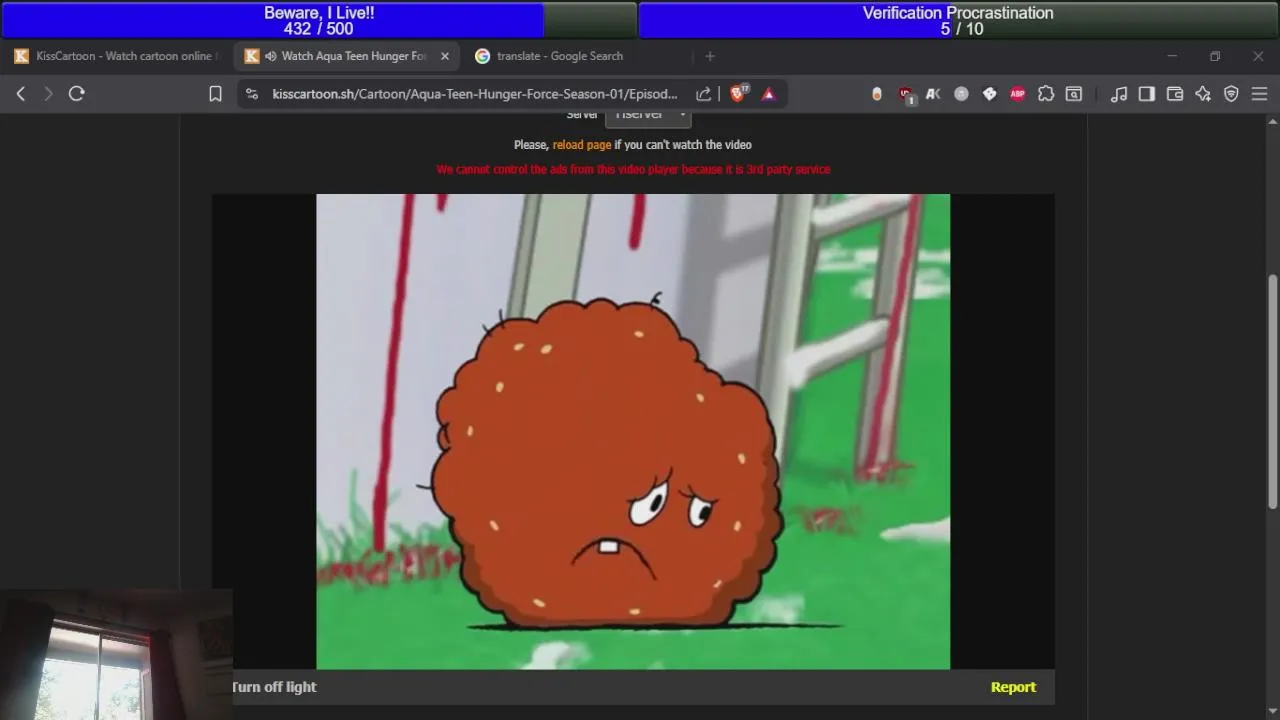The width and height of the screenshot is (1280, 720).
Task: Open the uBlock Origin extension
Action: click(906, 94)
